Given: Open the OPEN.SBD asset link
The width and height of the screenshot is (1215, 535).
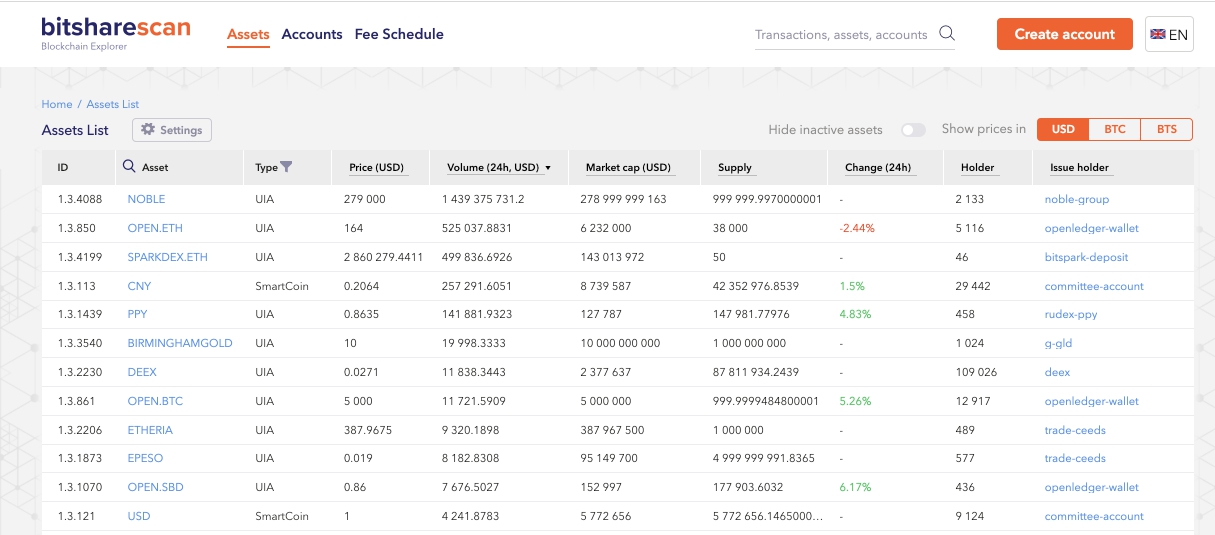Looking at the screenshot, I should pyautogui.click(x=155, y=487).
